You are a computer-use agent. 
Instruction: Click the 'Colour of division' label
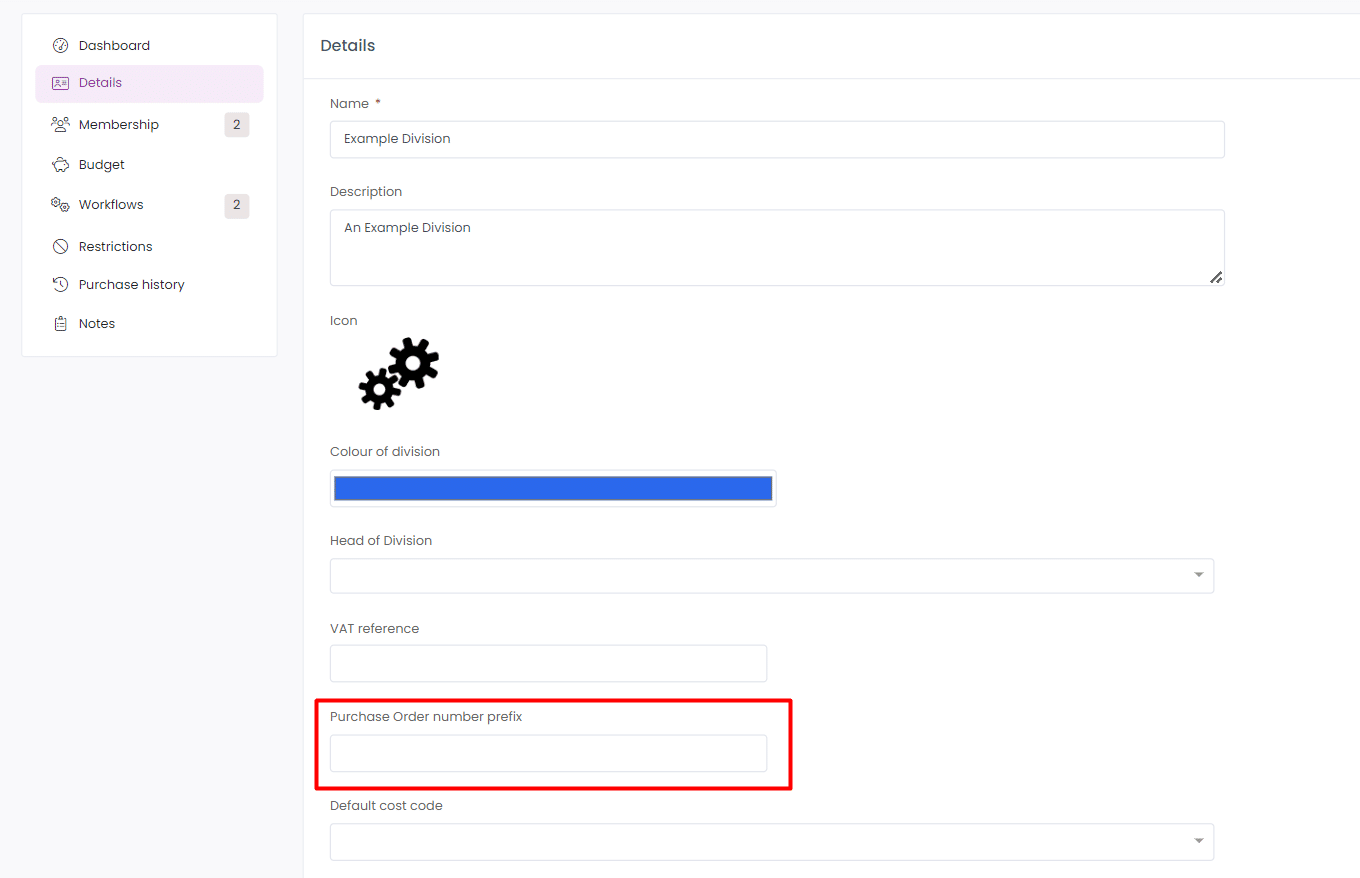click(x=385, y=452)
